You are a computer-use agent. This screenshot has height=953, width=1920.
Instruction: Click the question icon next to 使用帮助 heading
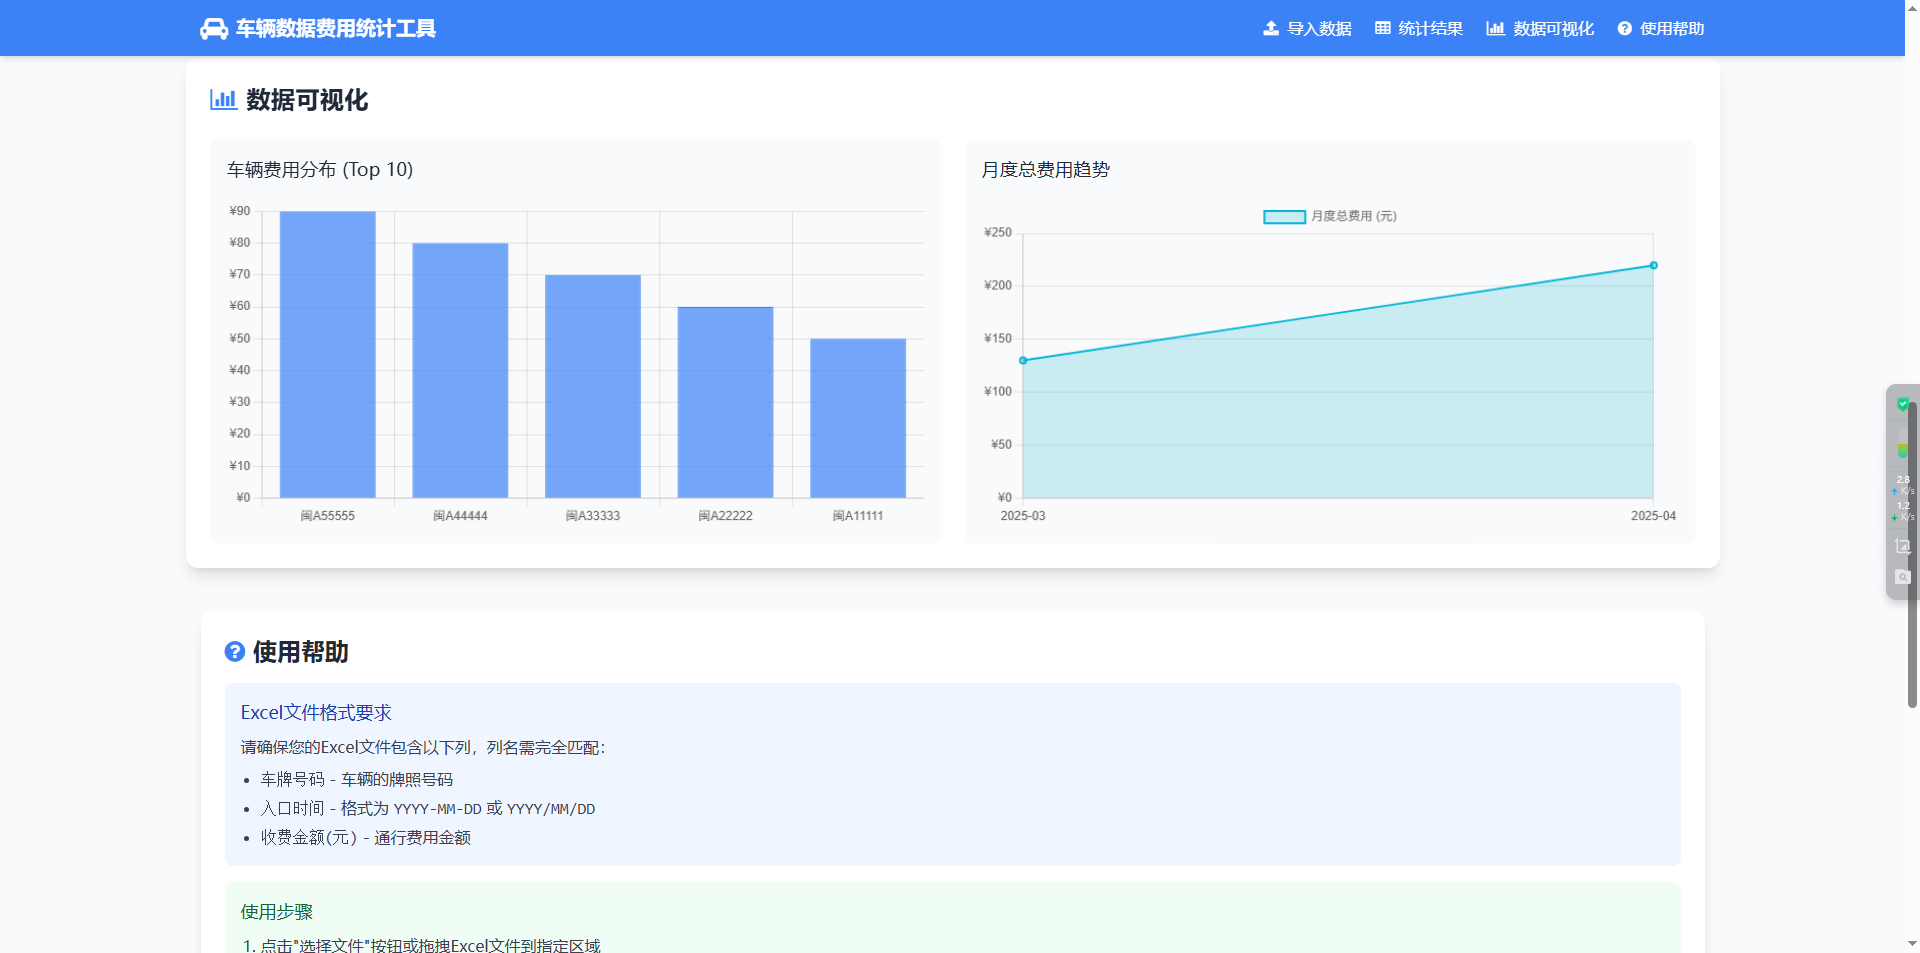(235, 652)
